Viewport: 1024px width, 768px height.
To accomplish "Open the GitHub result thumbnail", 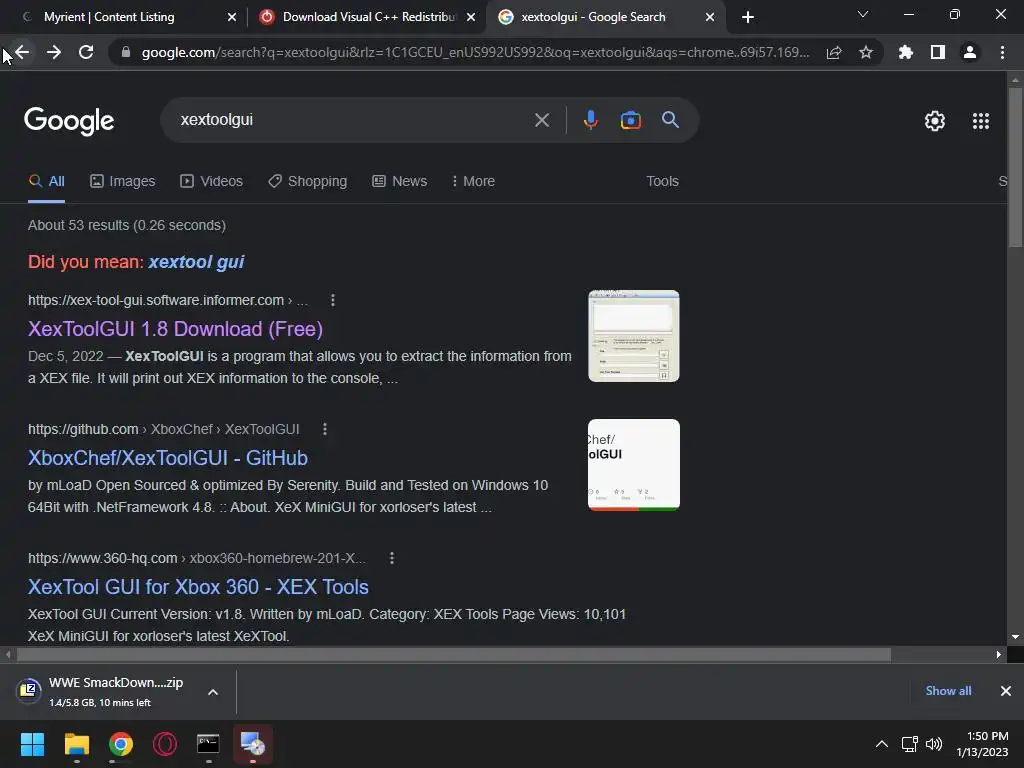I will [x=633, y=465].
